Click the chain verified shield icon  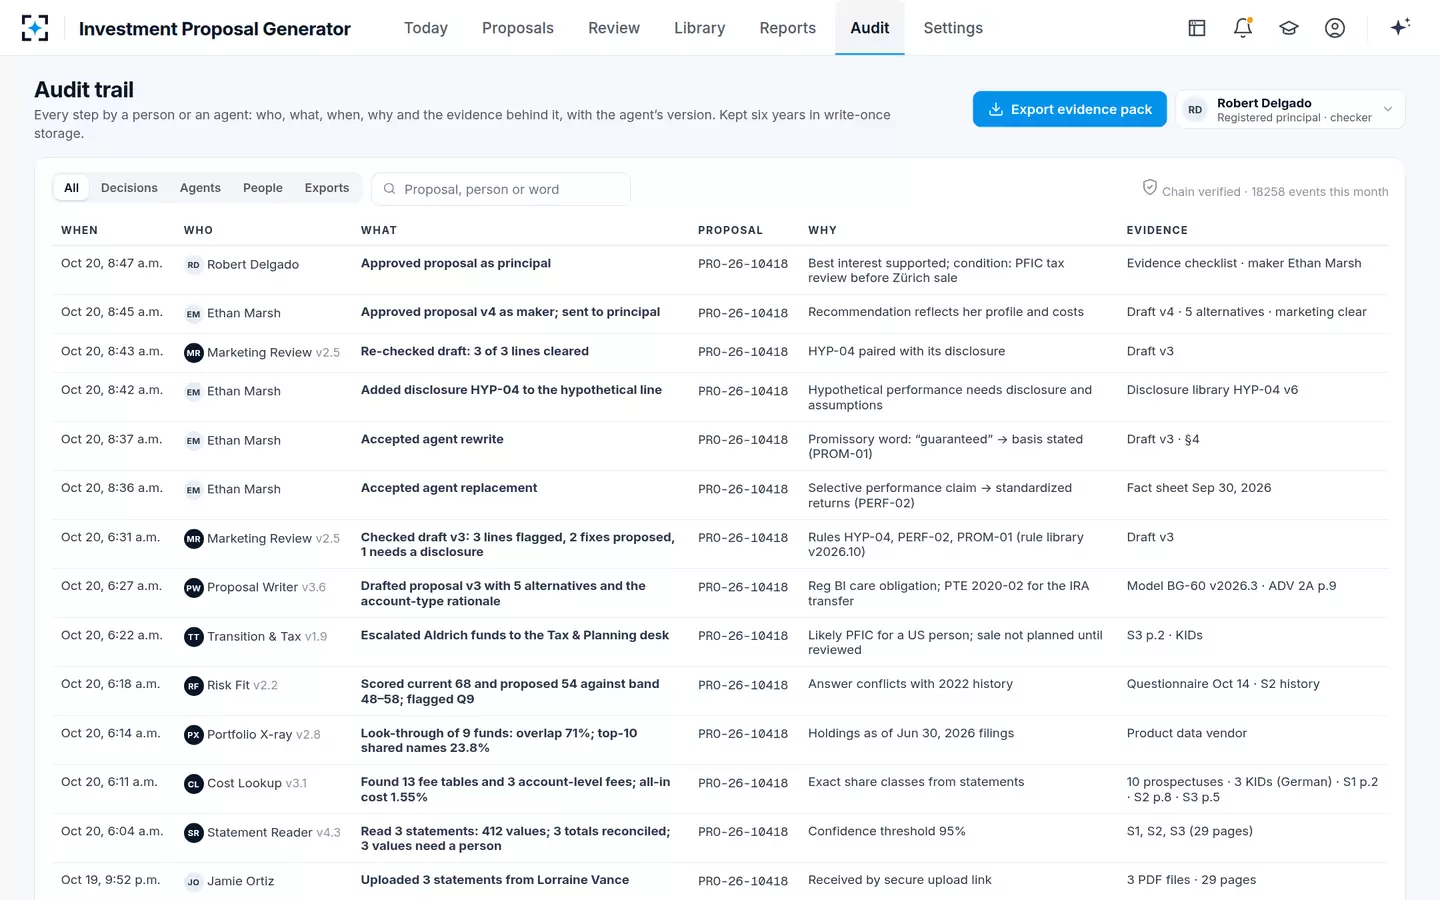1150,188
